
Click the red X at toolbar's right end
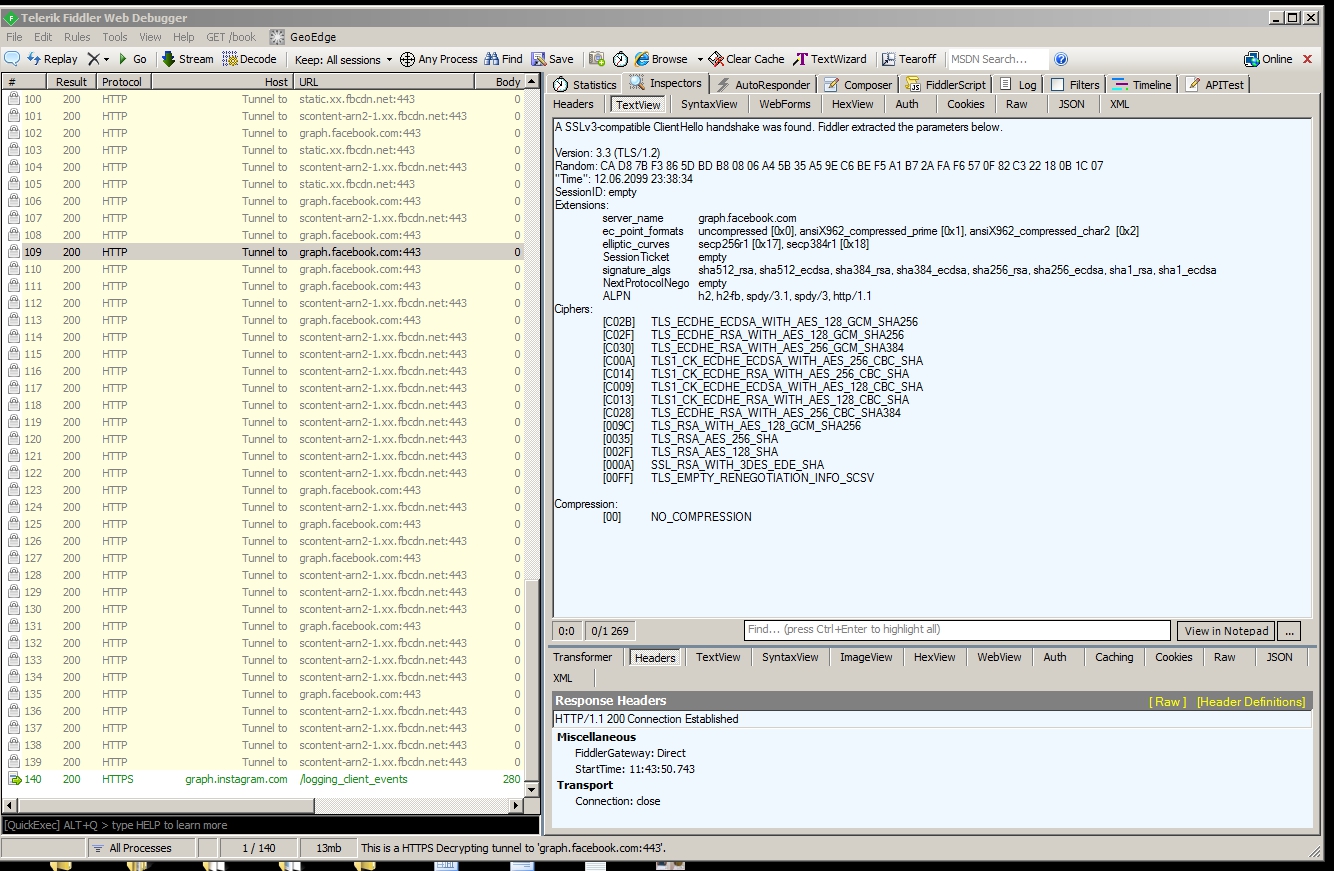1307,59
